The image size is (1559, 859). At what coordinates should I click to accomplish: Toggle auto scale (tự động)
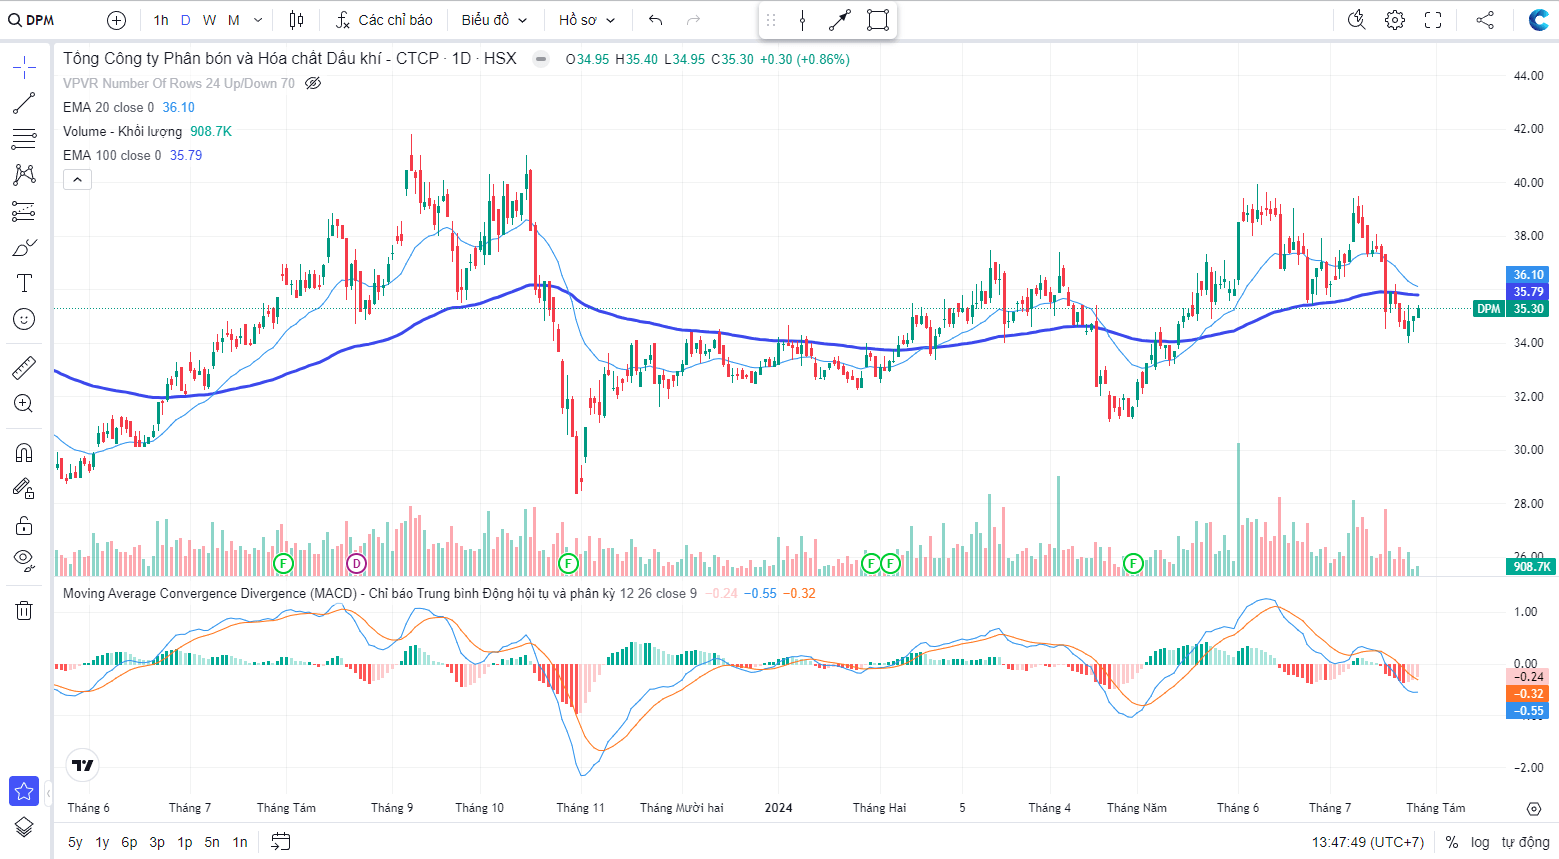click(1525, 842)
